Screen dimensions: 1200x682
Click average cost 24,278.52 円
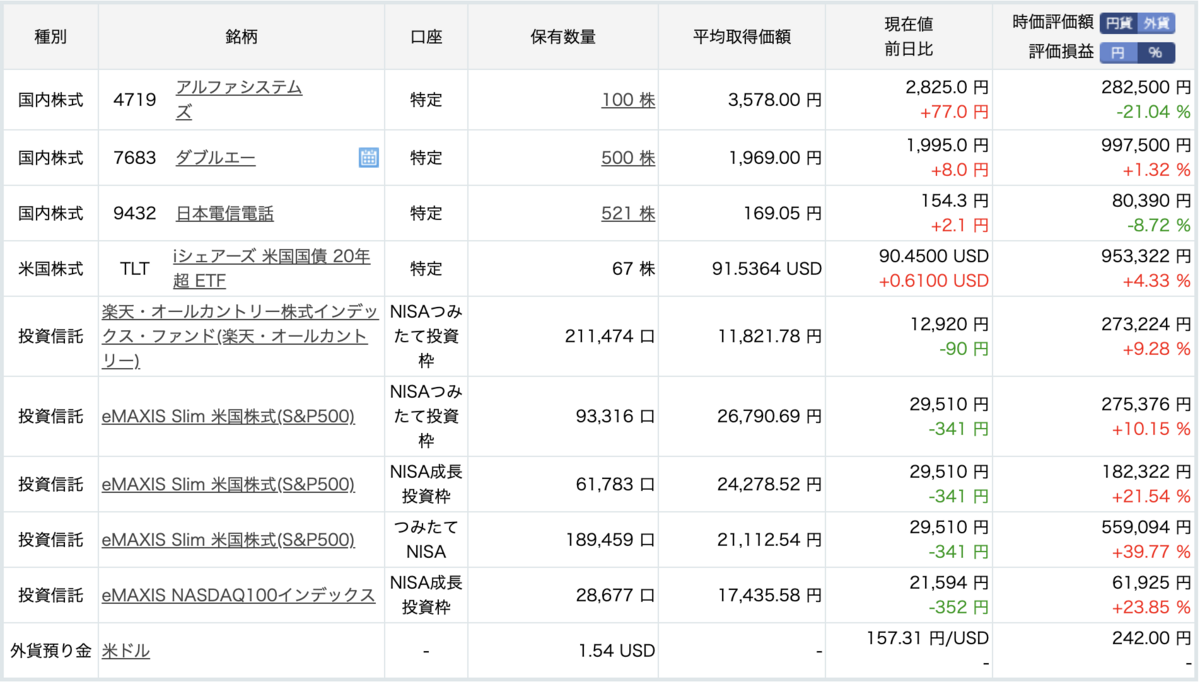770,484
